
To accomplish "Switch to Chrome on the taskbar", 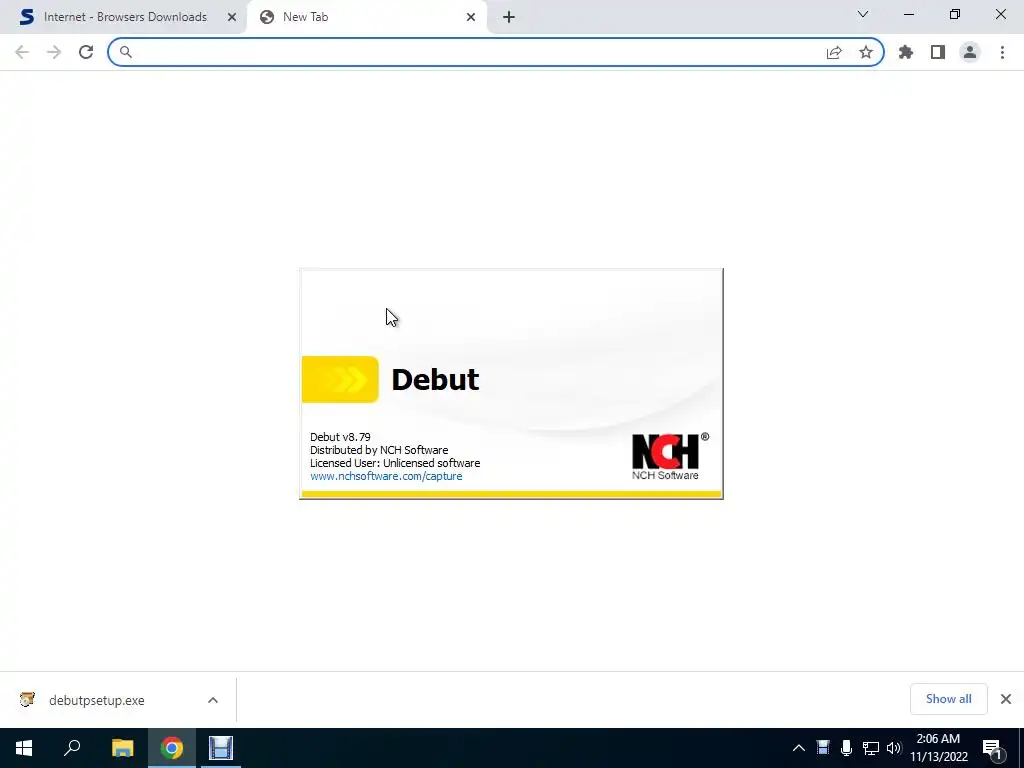I will click(172, 748).
